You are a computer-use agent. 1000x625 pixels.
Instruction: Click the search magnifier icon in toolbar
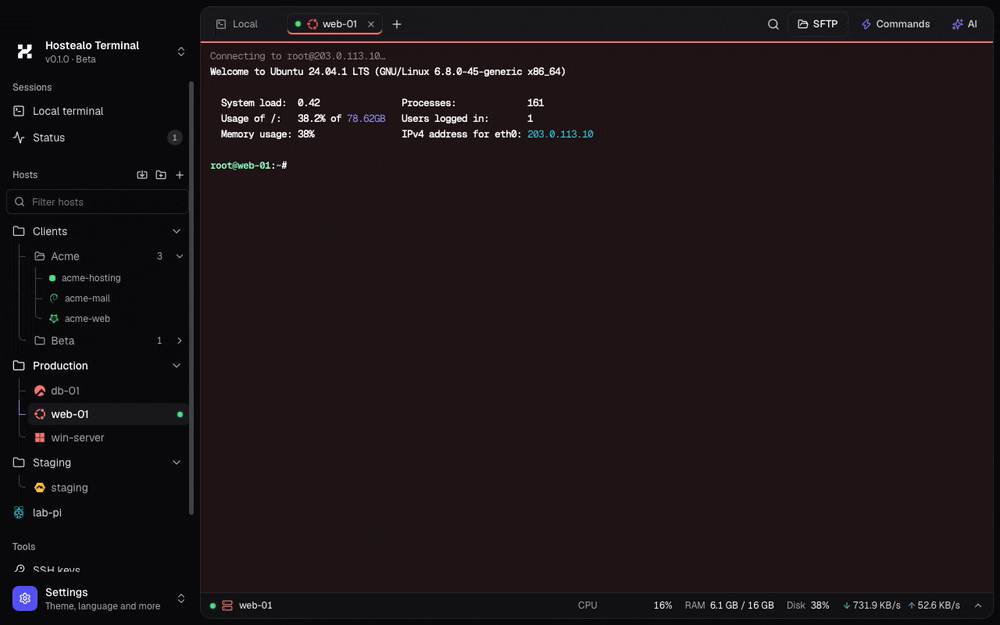coord(773,24)
